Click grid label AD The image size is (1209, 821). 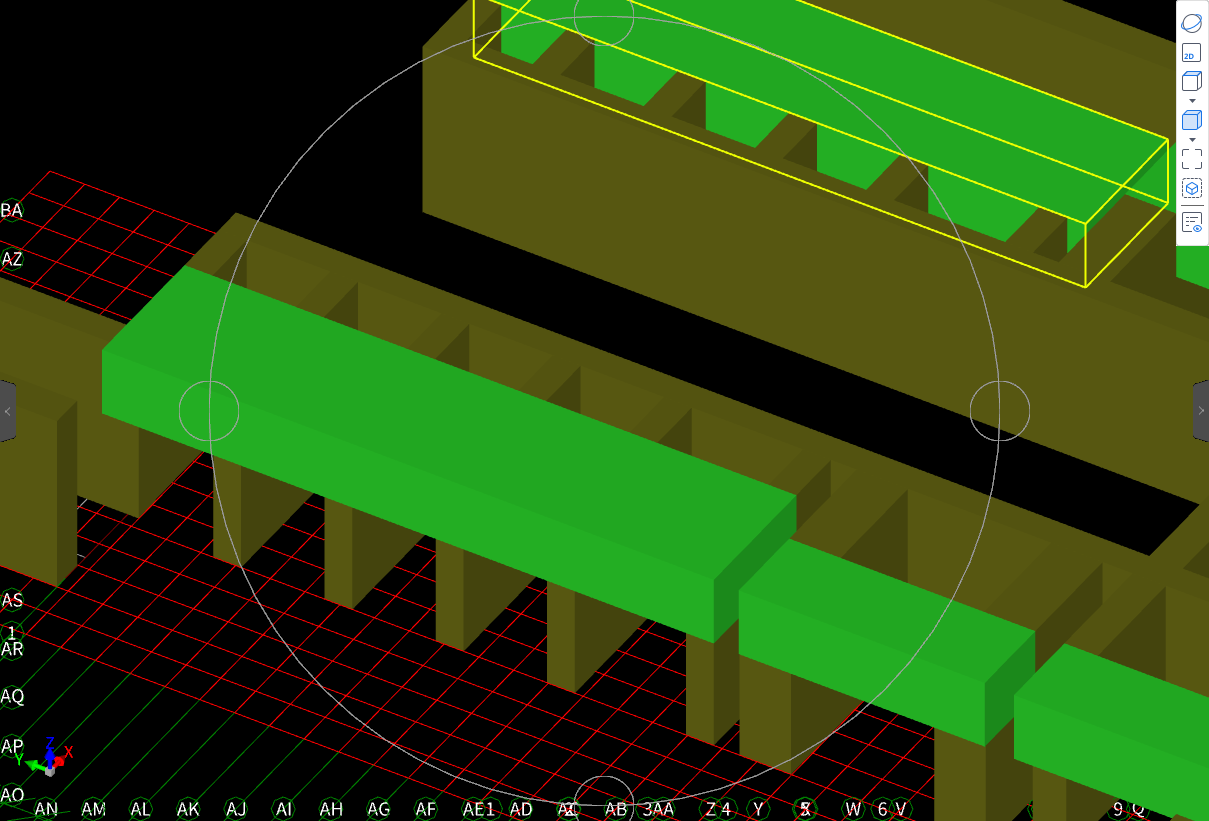521,809
